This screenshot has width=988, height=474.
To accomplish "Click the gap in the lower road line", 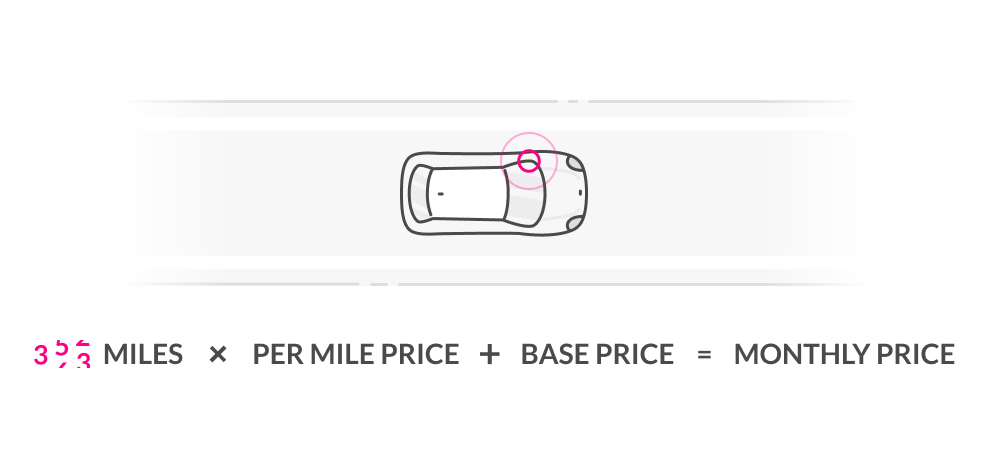I will (379, 284).
